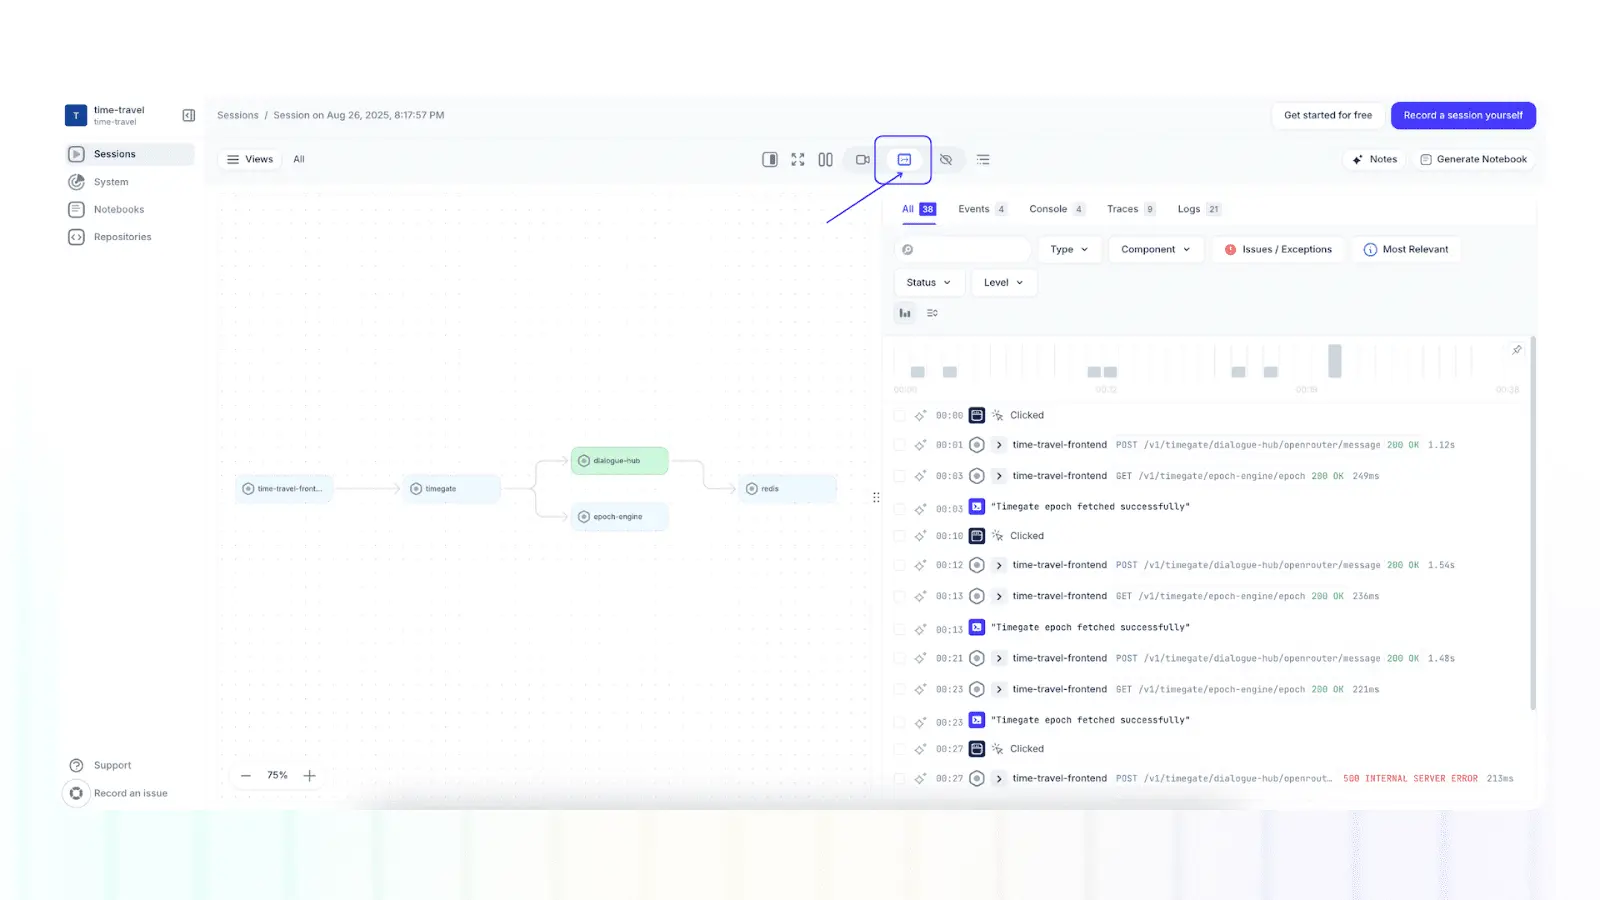Expand the 00:01 time-travel-frontend POST trace
The width and height of the screenshot is (1600, 900).
tap(998, 445)
